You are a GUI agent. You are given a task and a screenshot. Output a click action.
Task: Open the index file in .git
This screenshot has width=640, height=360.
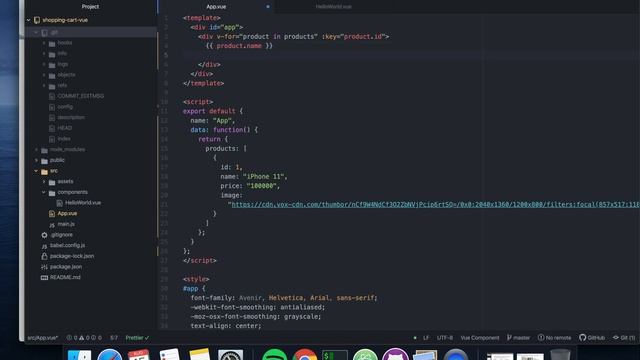click(x=64, y=138)
